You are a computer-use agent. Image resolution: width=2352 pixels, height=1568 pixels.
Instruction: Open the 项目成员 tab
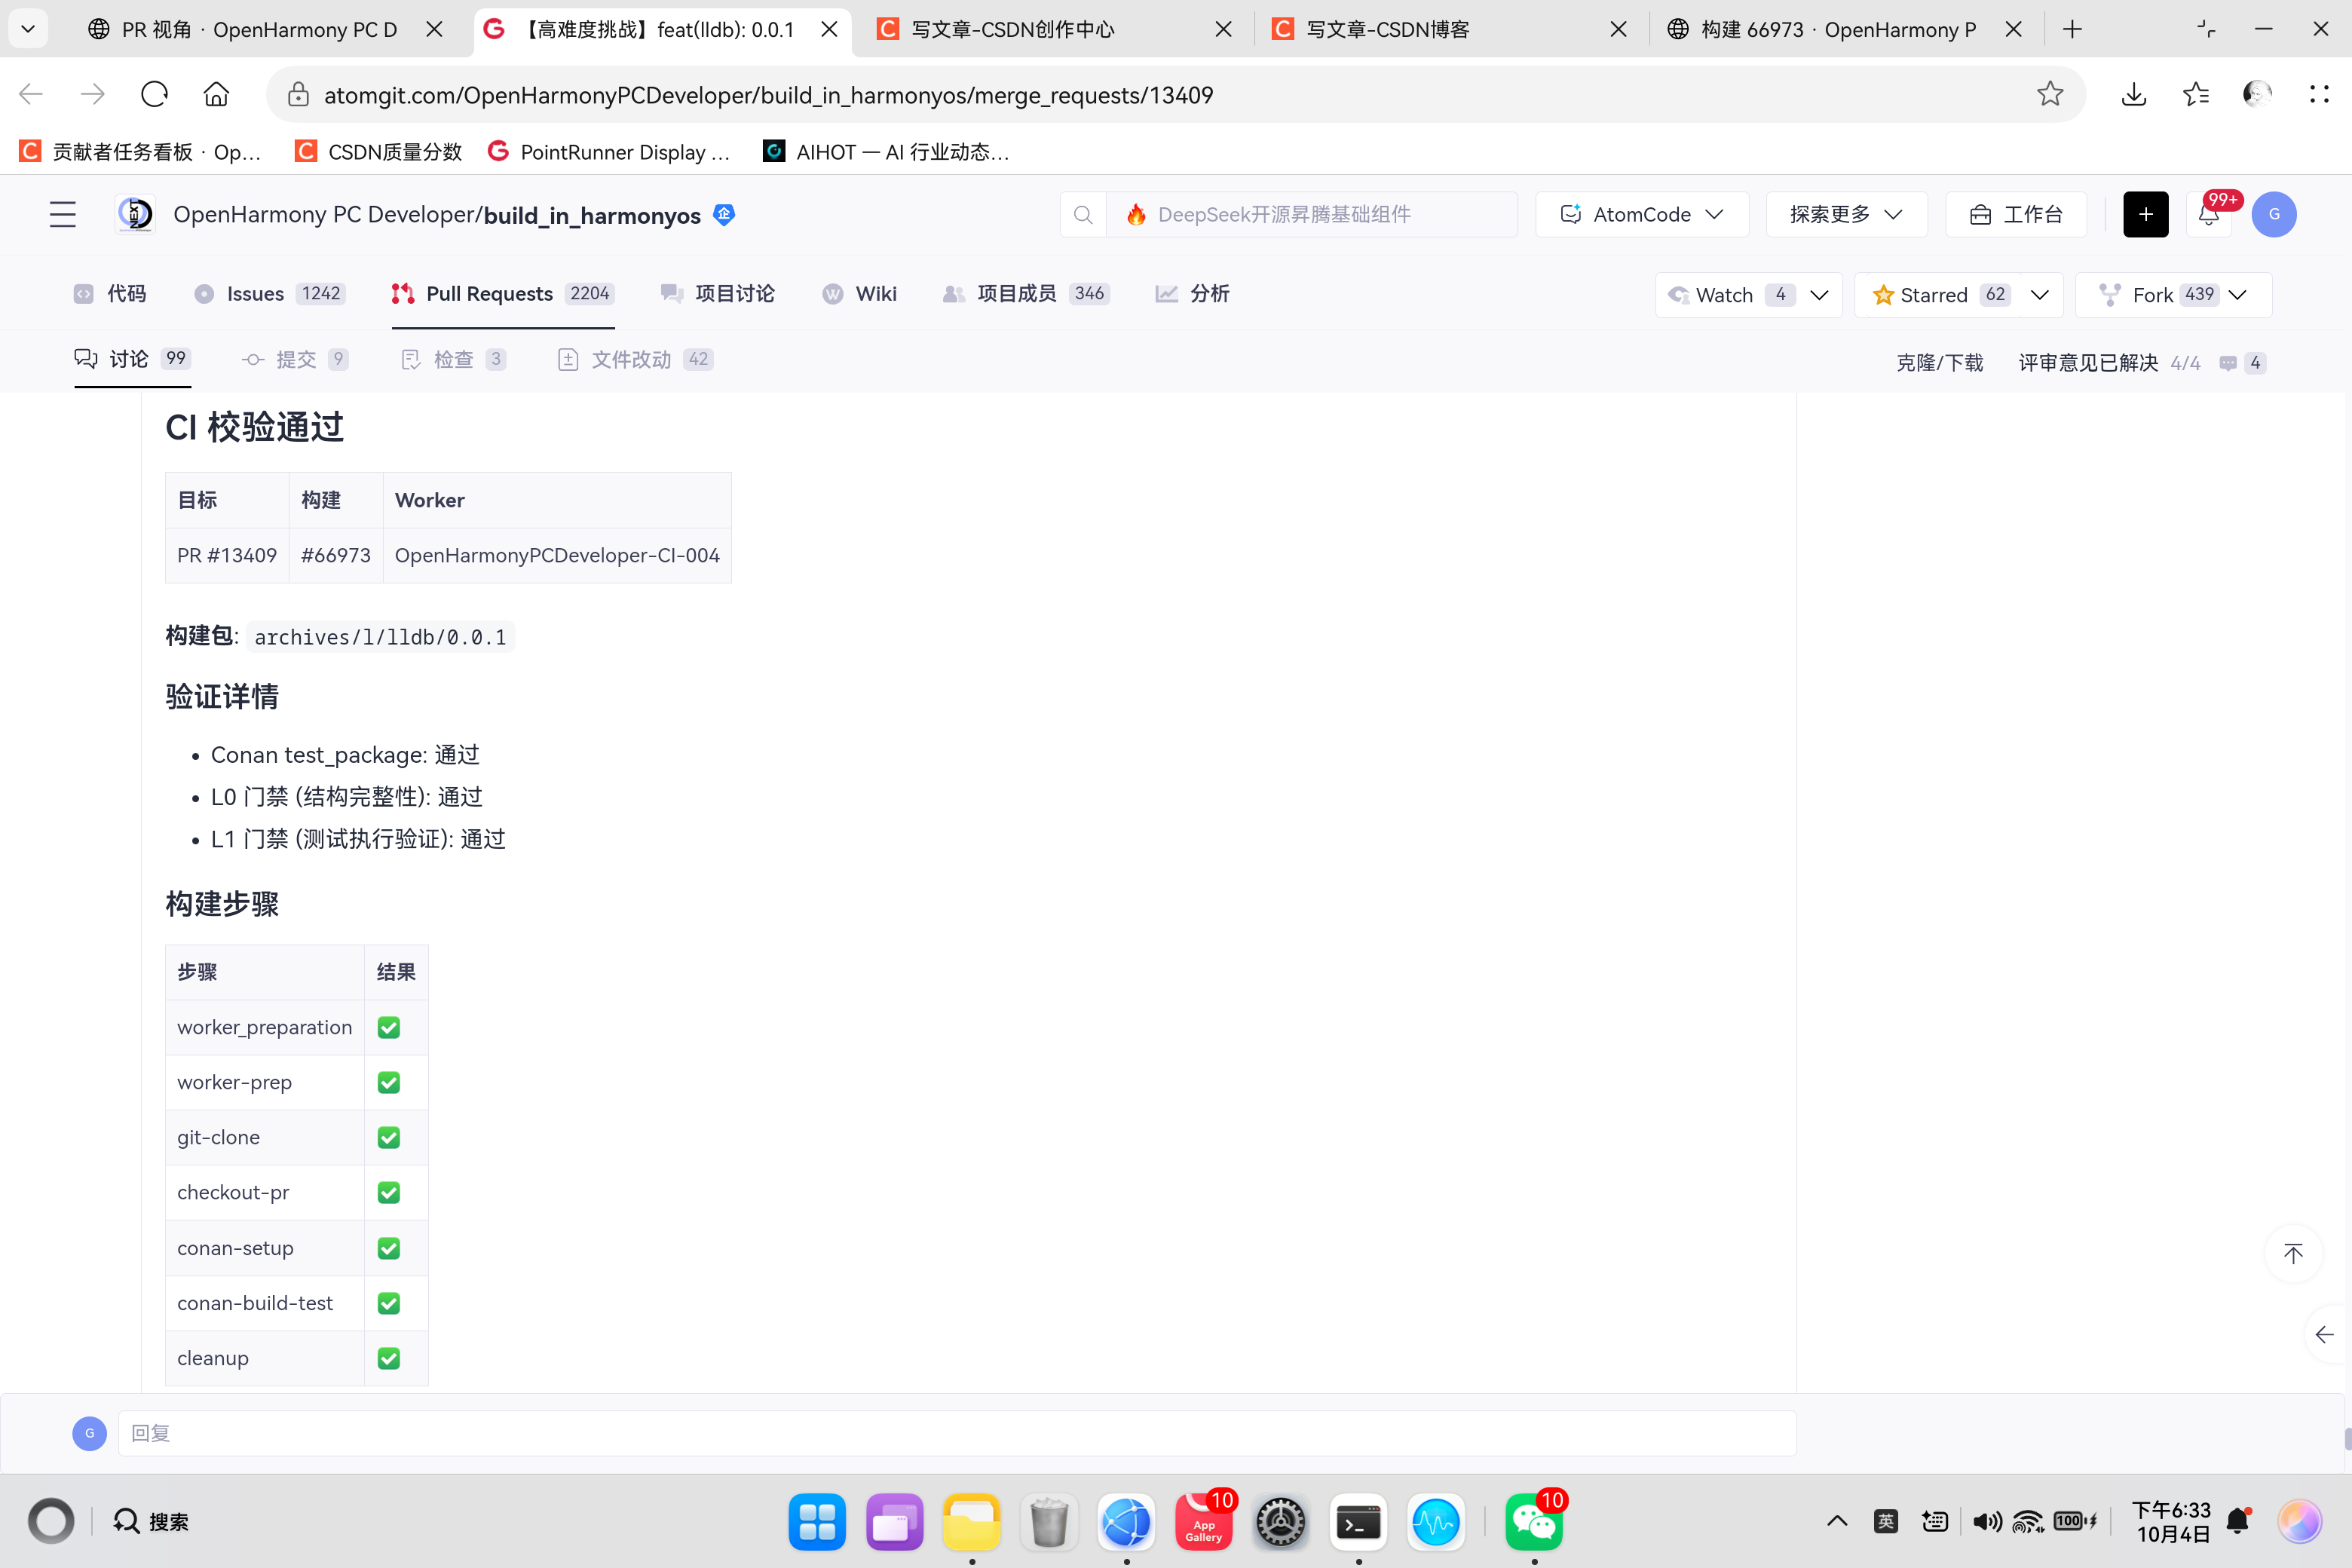coord(1025,293)
